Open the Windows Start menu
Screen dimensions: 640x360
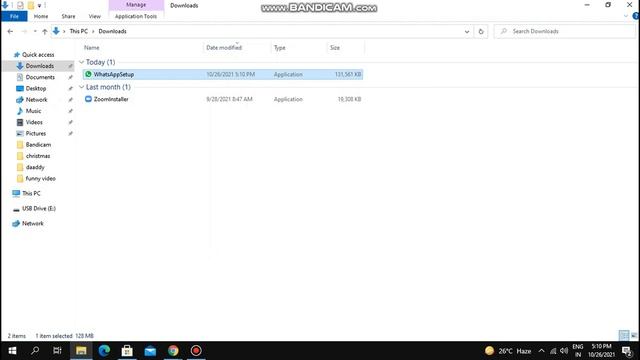coord(12,351)
